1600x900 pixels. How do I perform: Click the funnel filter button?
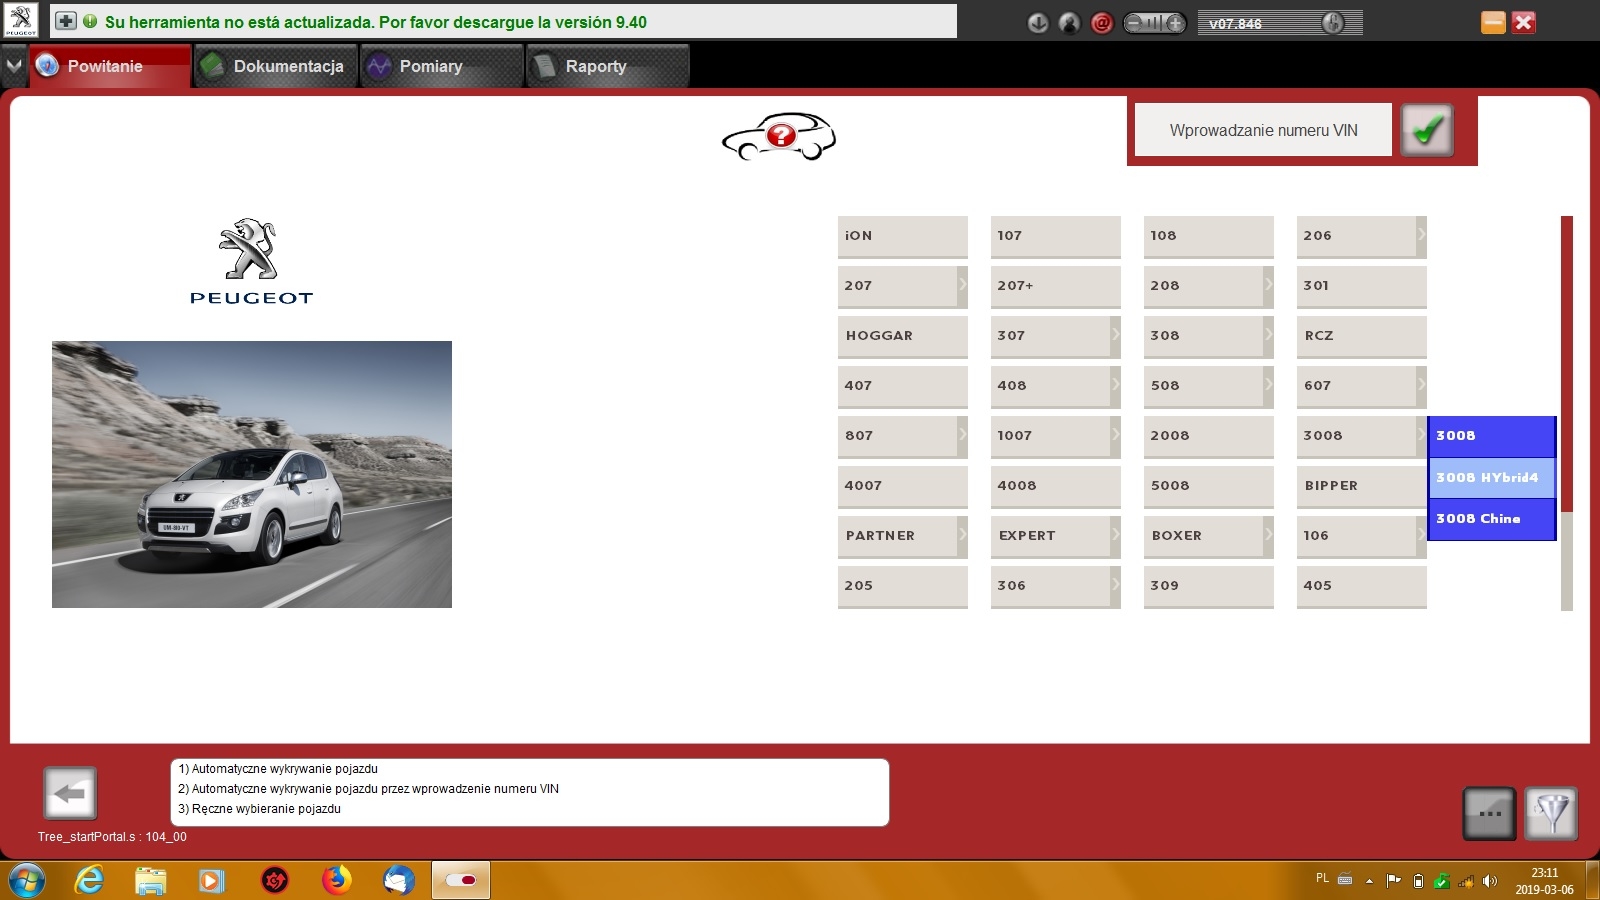(1552, 813)
